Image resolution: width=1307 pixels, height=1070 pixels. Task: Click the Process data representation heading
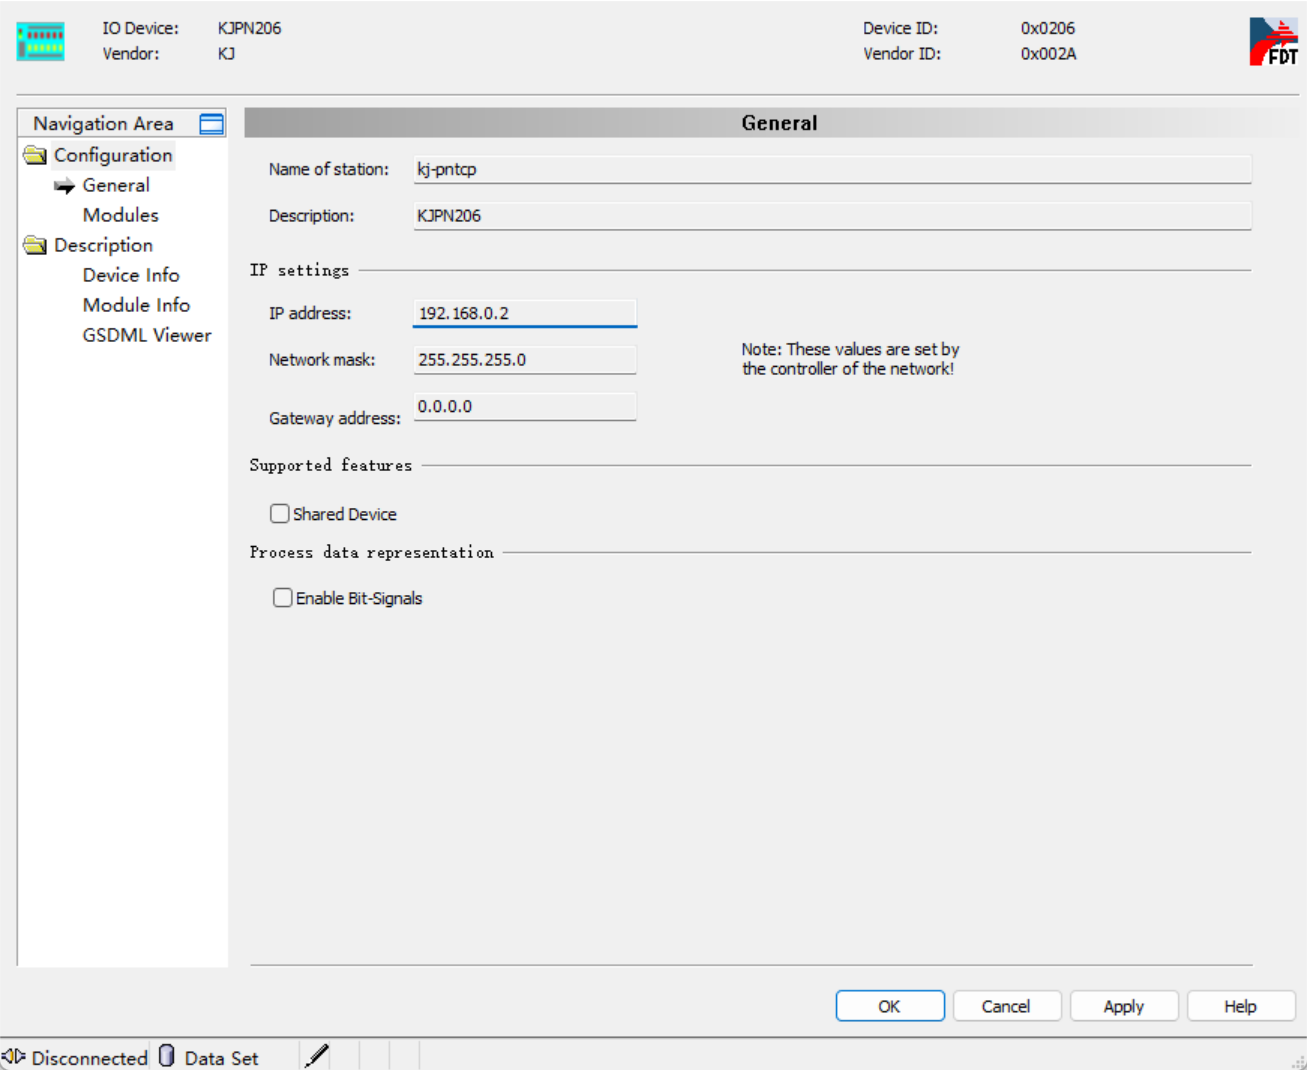pos(372,552)
